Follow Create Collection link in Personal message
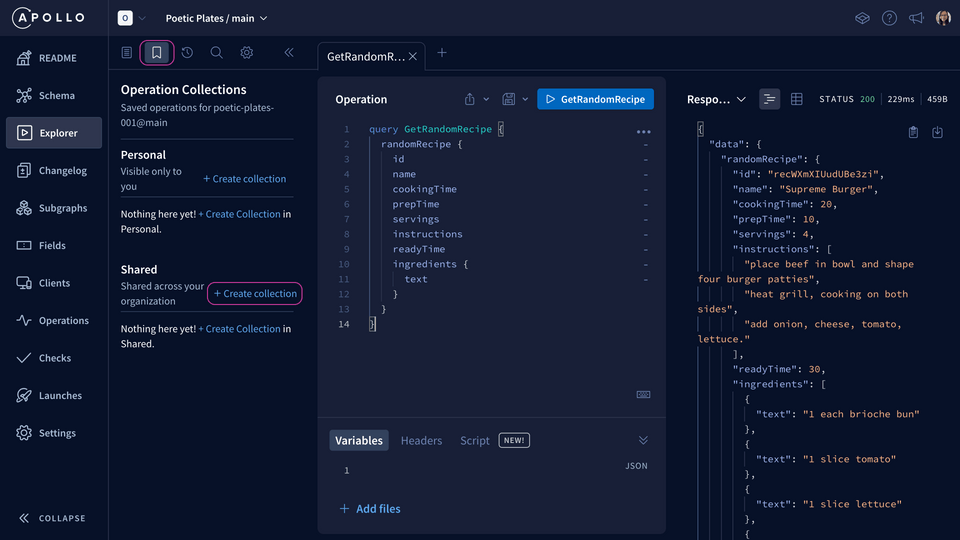960x540 pixels. pos(239,214)
